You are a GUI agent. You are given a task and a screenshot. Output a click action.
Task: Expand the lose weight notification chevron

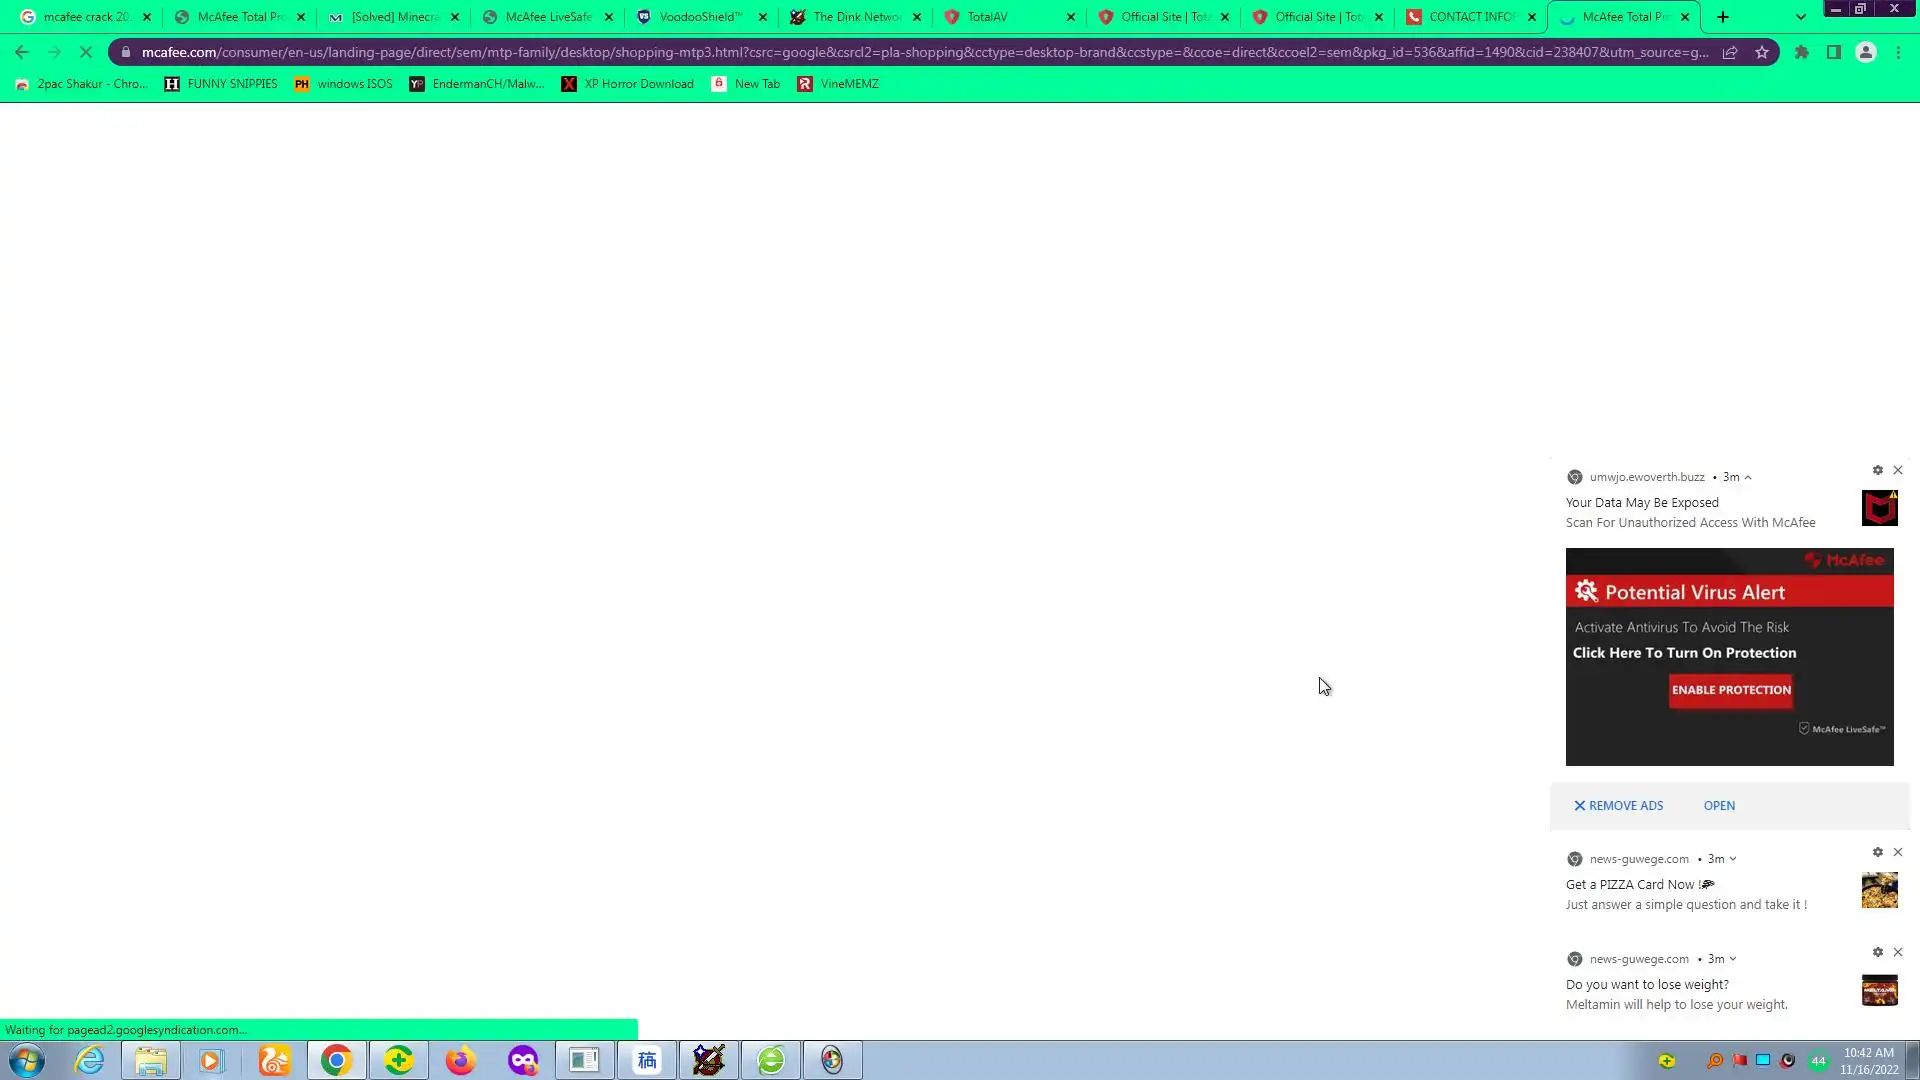pyautogui.click(x=1733, y=959)
